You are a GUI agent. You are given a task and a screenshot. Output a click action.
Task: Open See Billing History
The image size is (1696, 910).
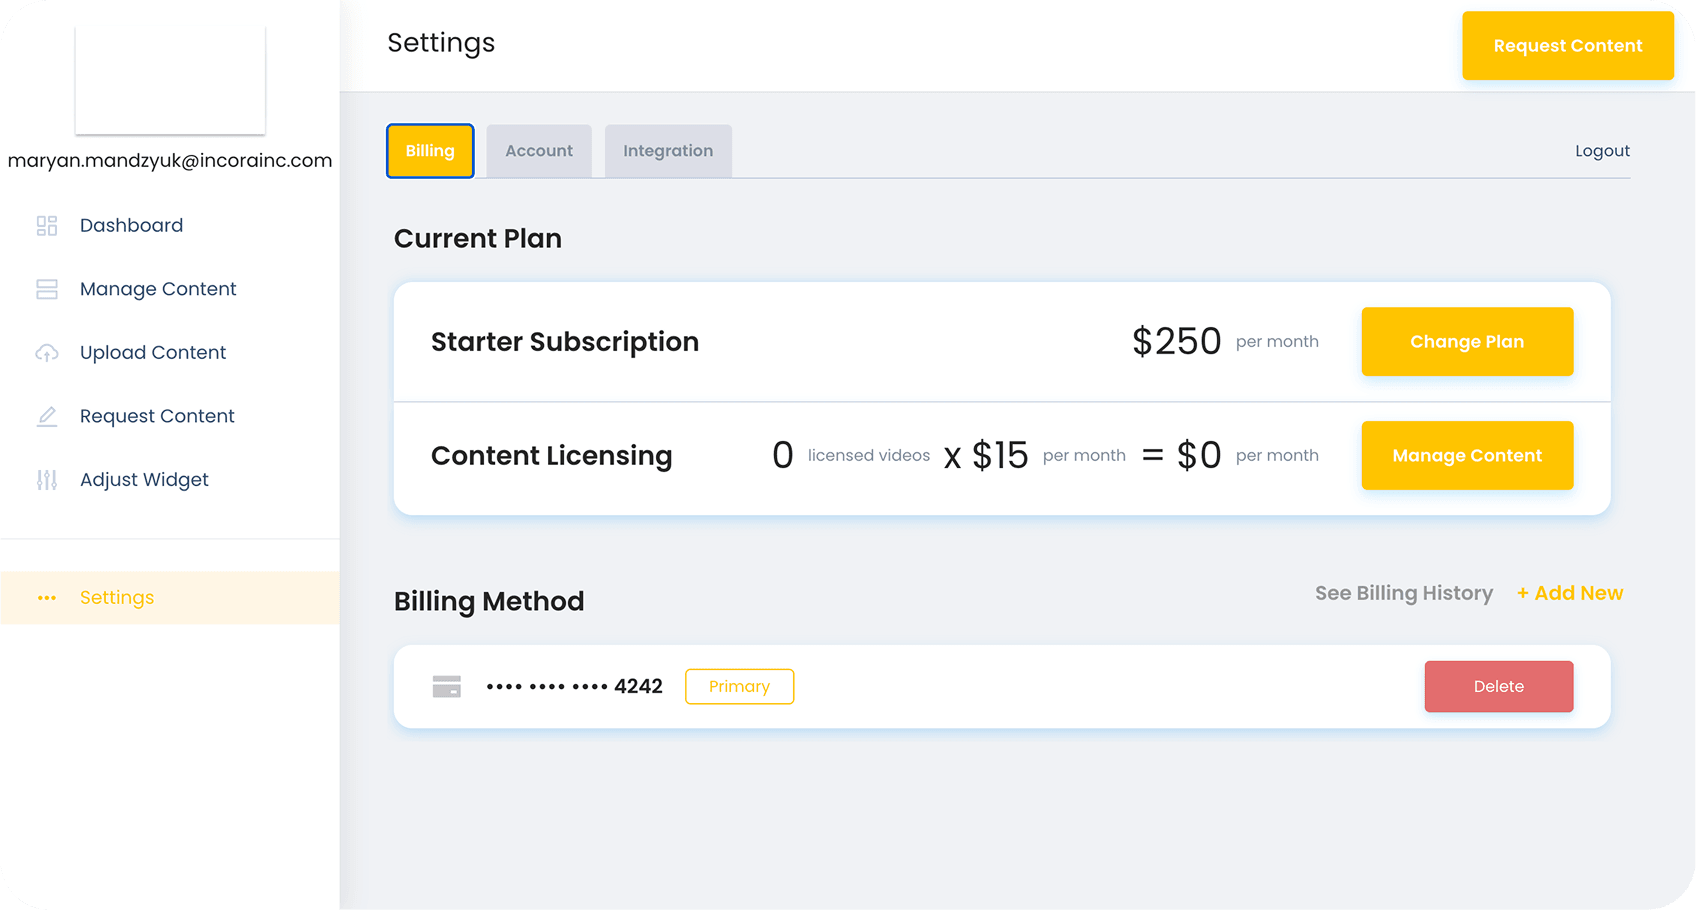tap(1403, 593)
